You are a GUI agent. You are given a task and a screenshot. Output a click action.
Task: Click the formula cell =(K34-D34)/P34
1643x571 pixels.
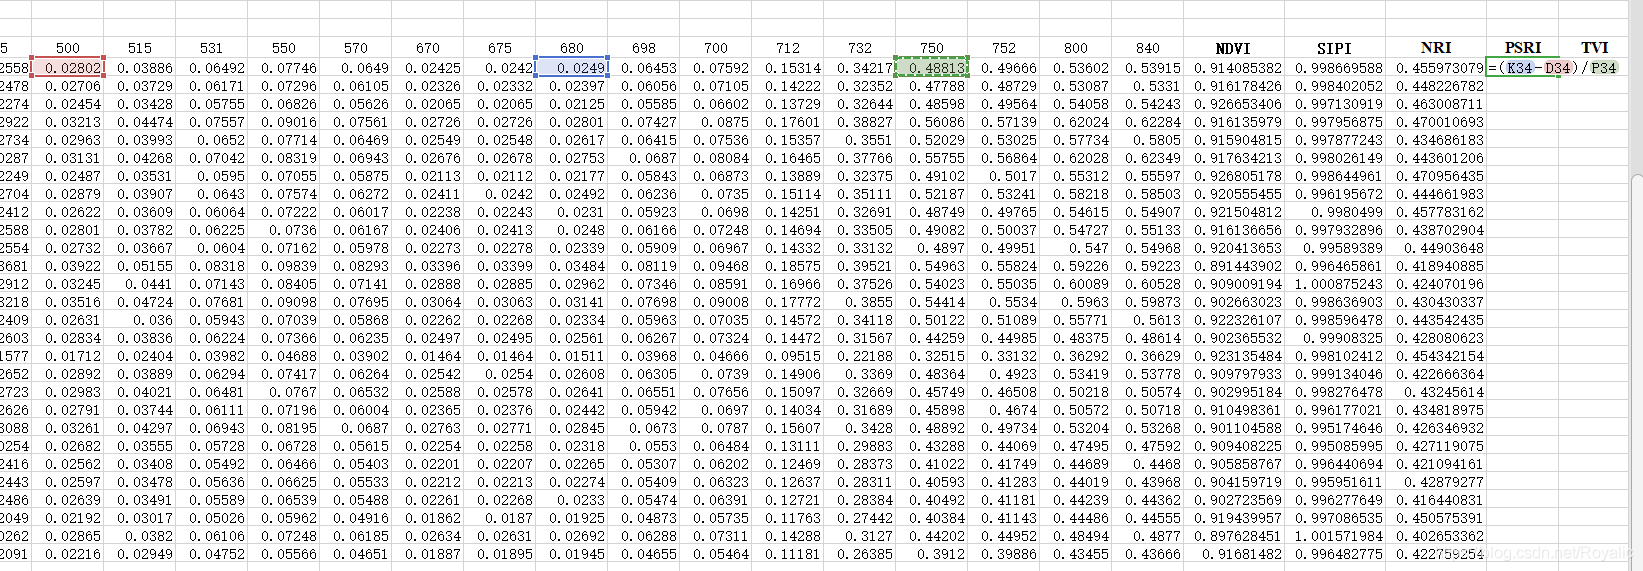[1553, 68]
